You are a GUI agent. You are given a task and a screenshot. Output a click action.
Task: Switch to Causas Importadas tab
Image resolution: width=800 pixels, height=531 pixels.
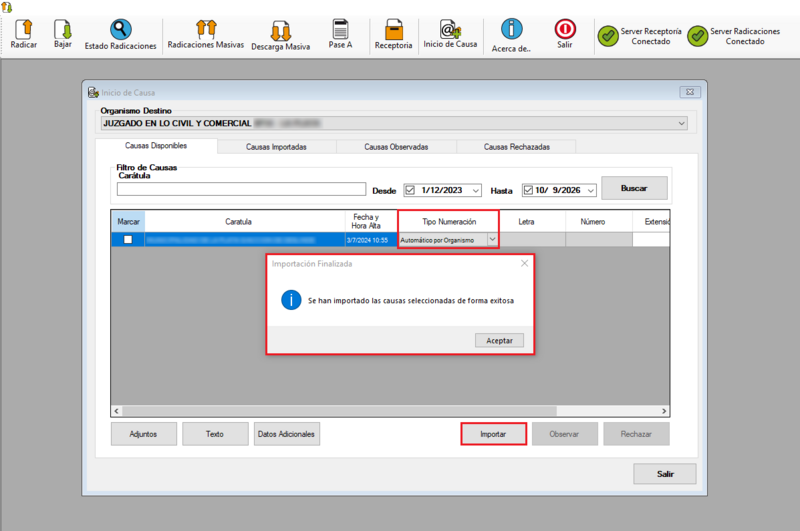[x=276, y=147]
